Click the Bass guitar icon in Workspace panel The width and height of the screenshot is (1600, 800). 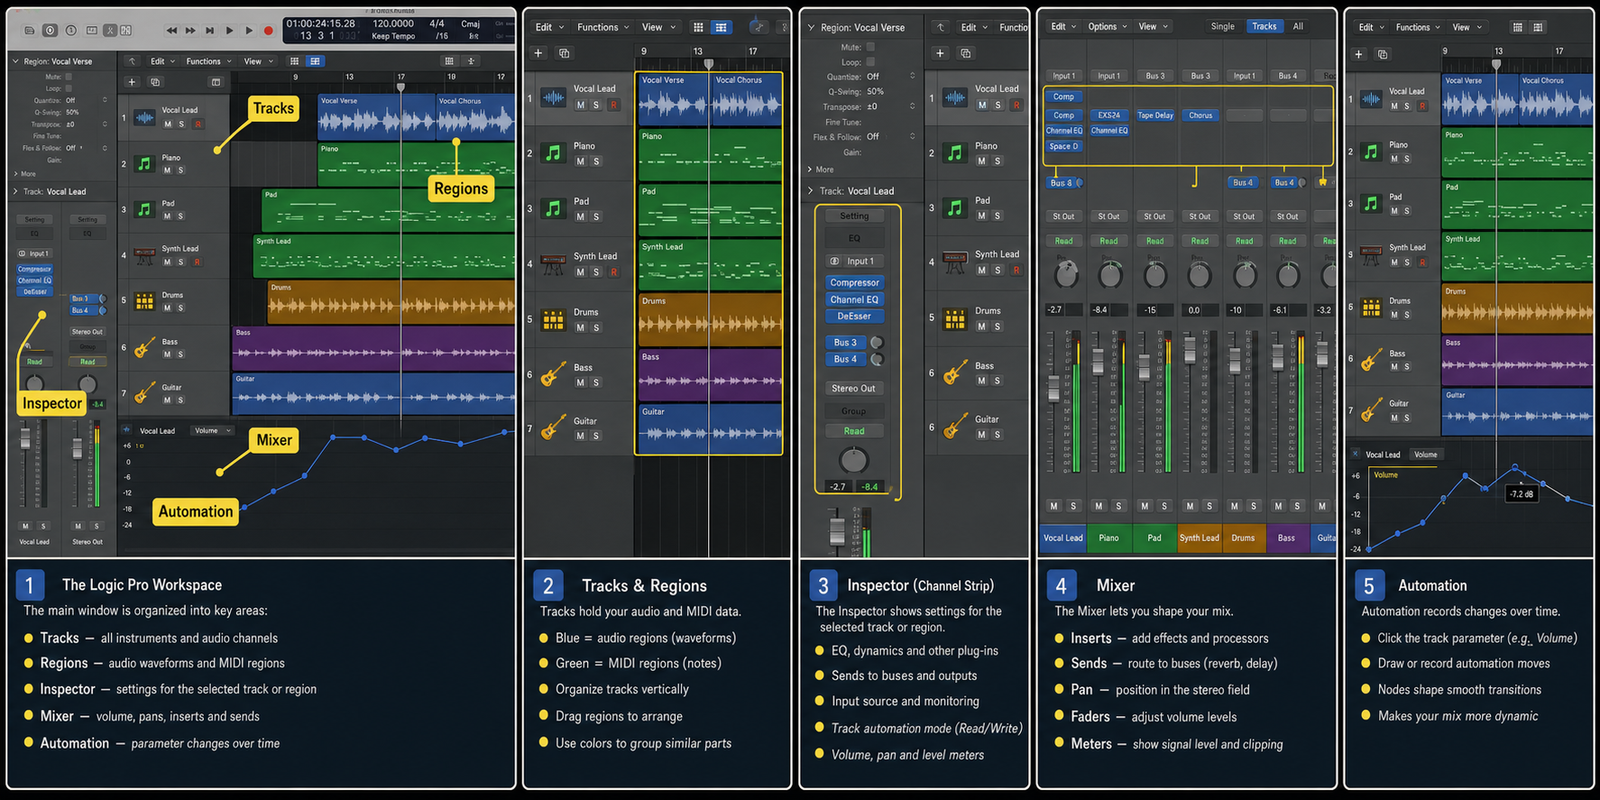point(144,347)
